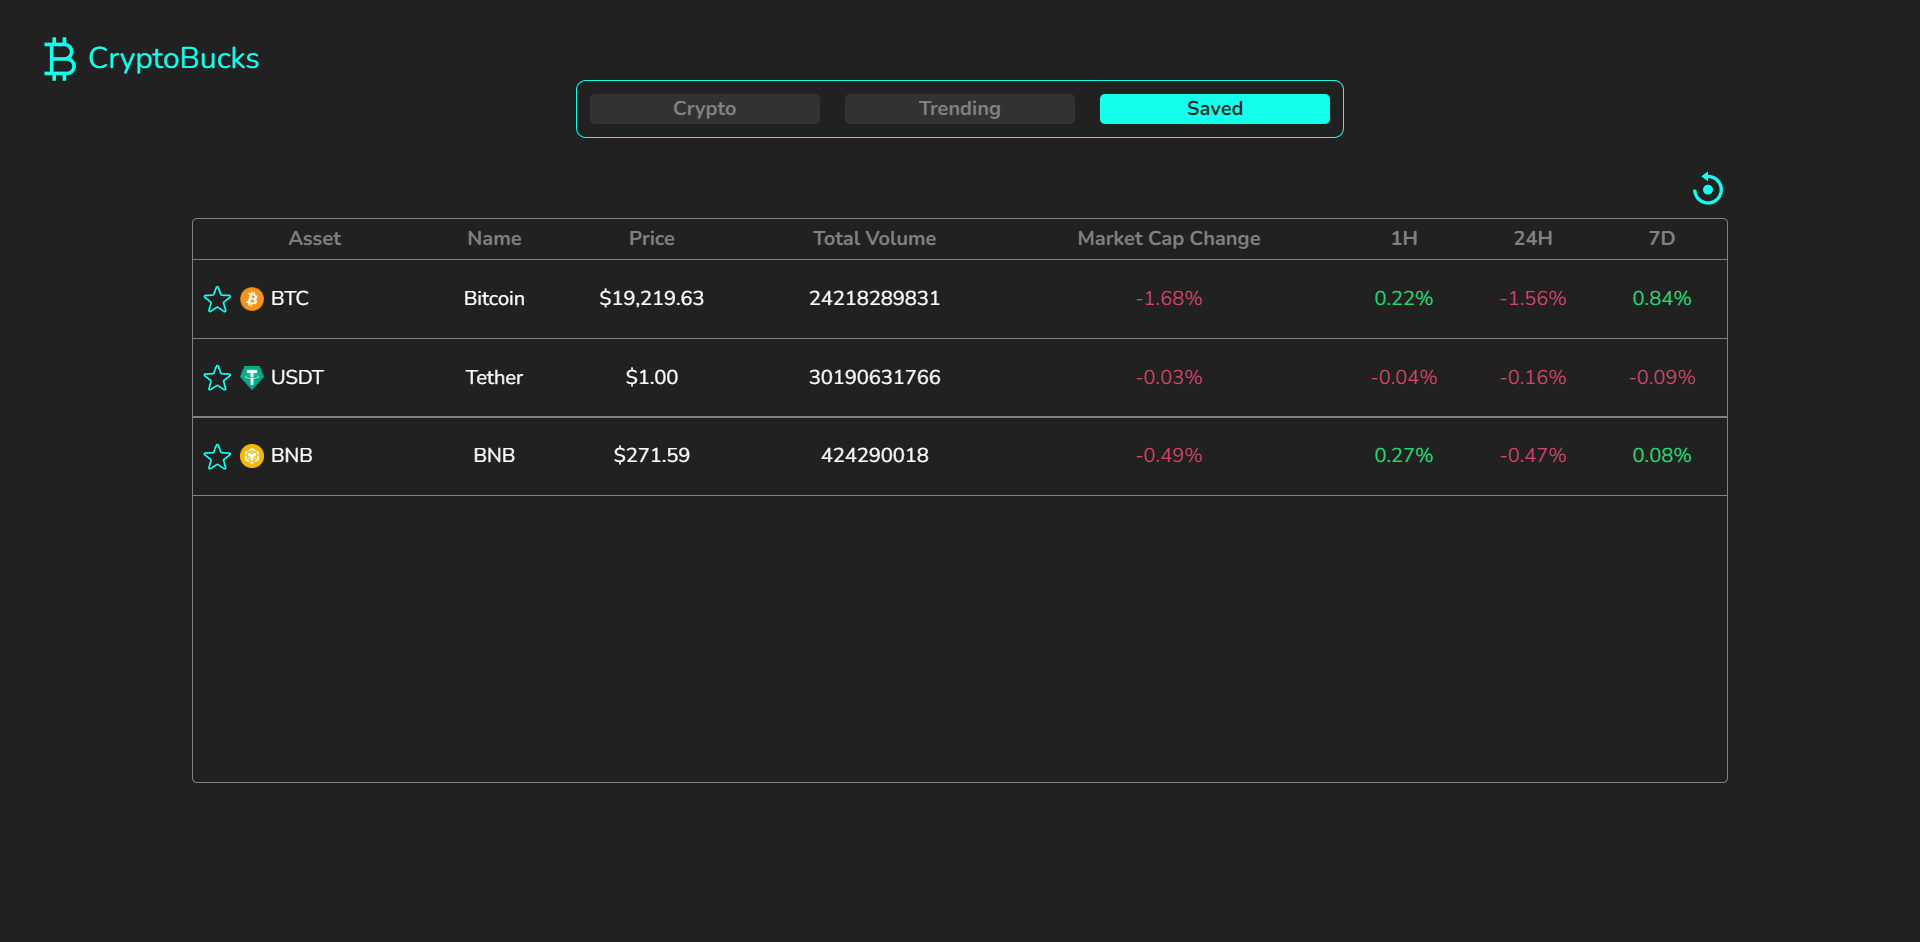Toggle the saved star for BNB

[217, 457]
